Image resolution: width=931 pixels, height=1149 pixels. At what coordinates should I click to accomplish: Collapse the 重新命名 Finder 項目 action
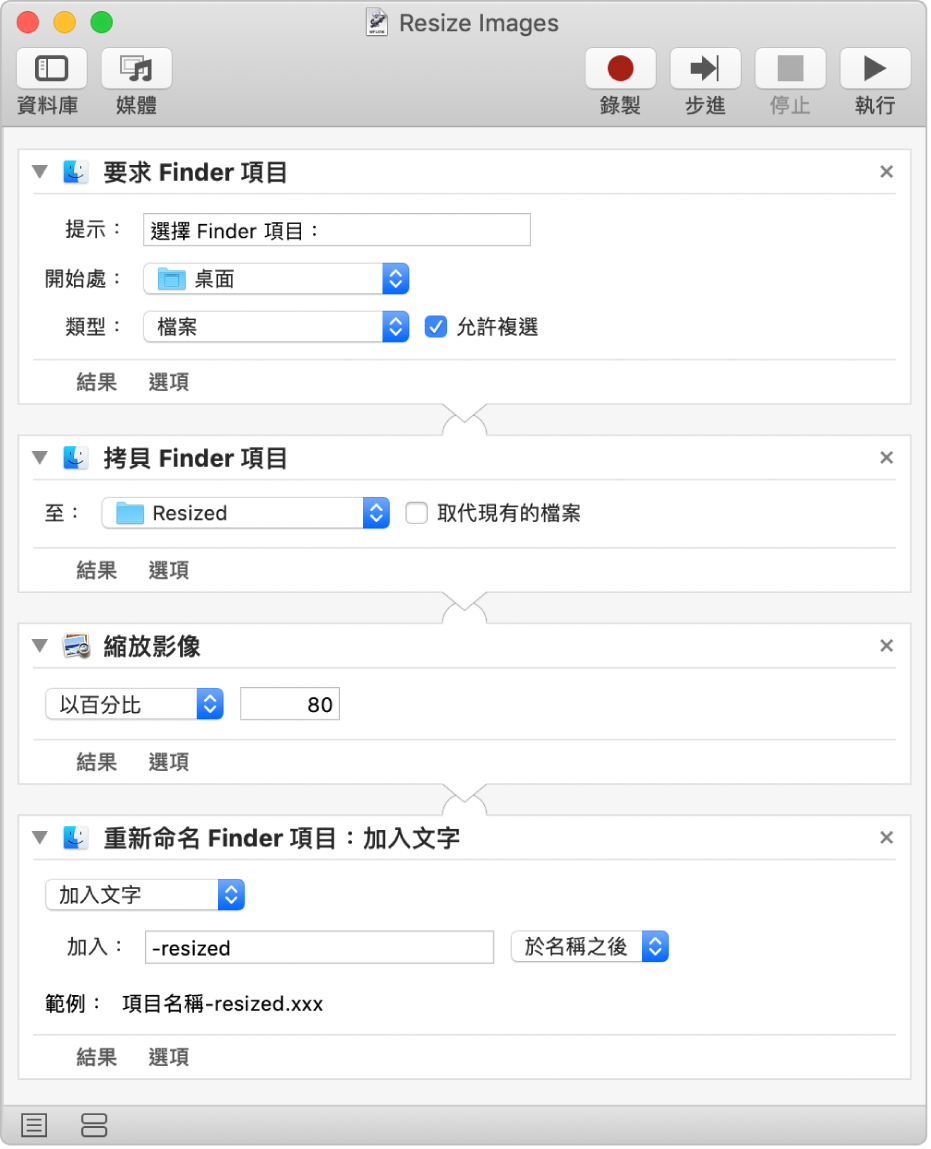pos(40,837)
